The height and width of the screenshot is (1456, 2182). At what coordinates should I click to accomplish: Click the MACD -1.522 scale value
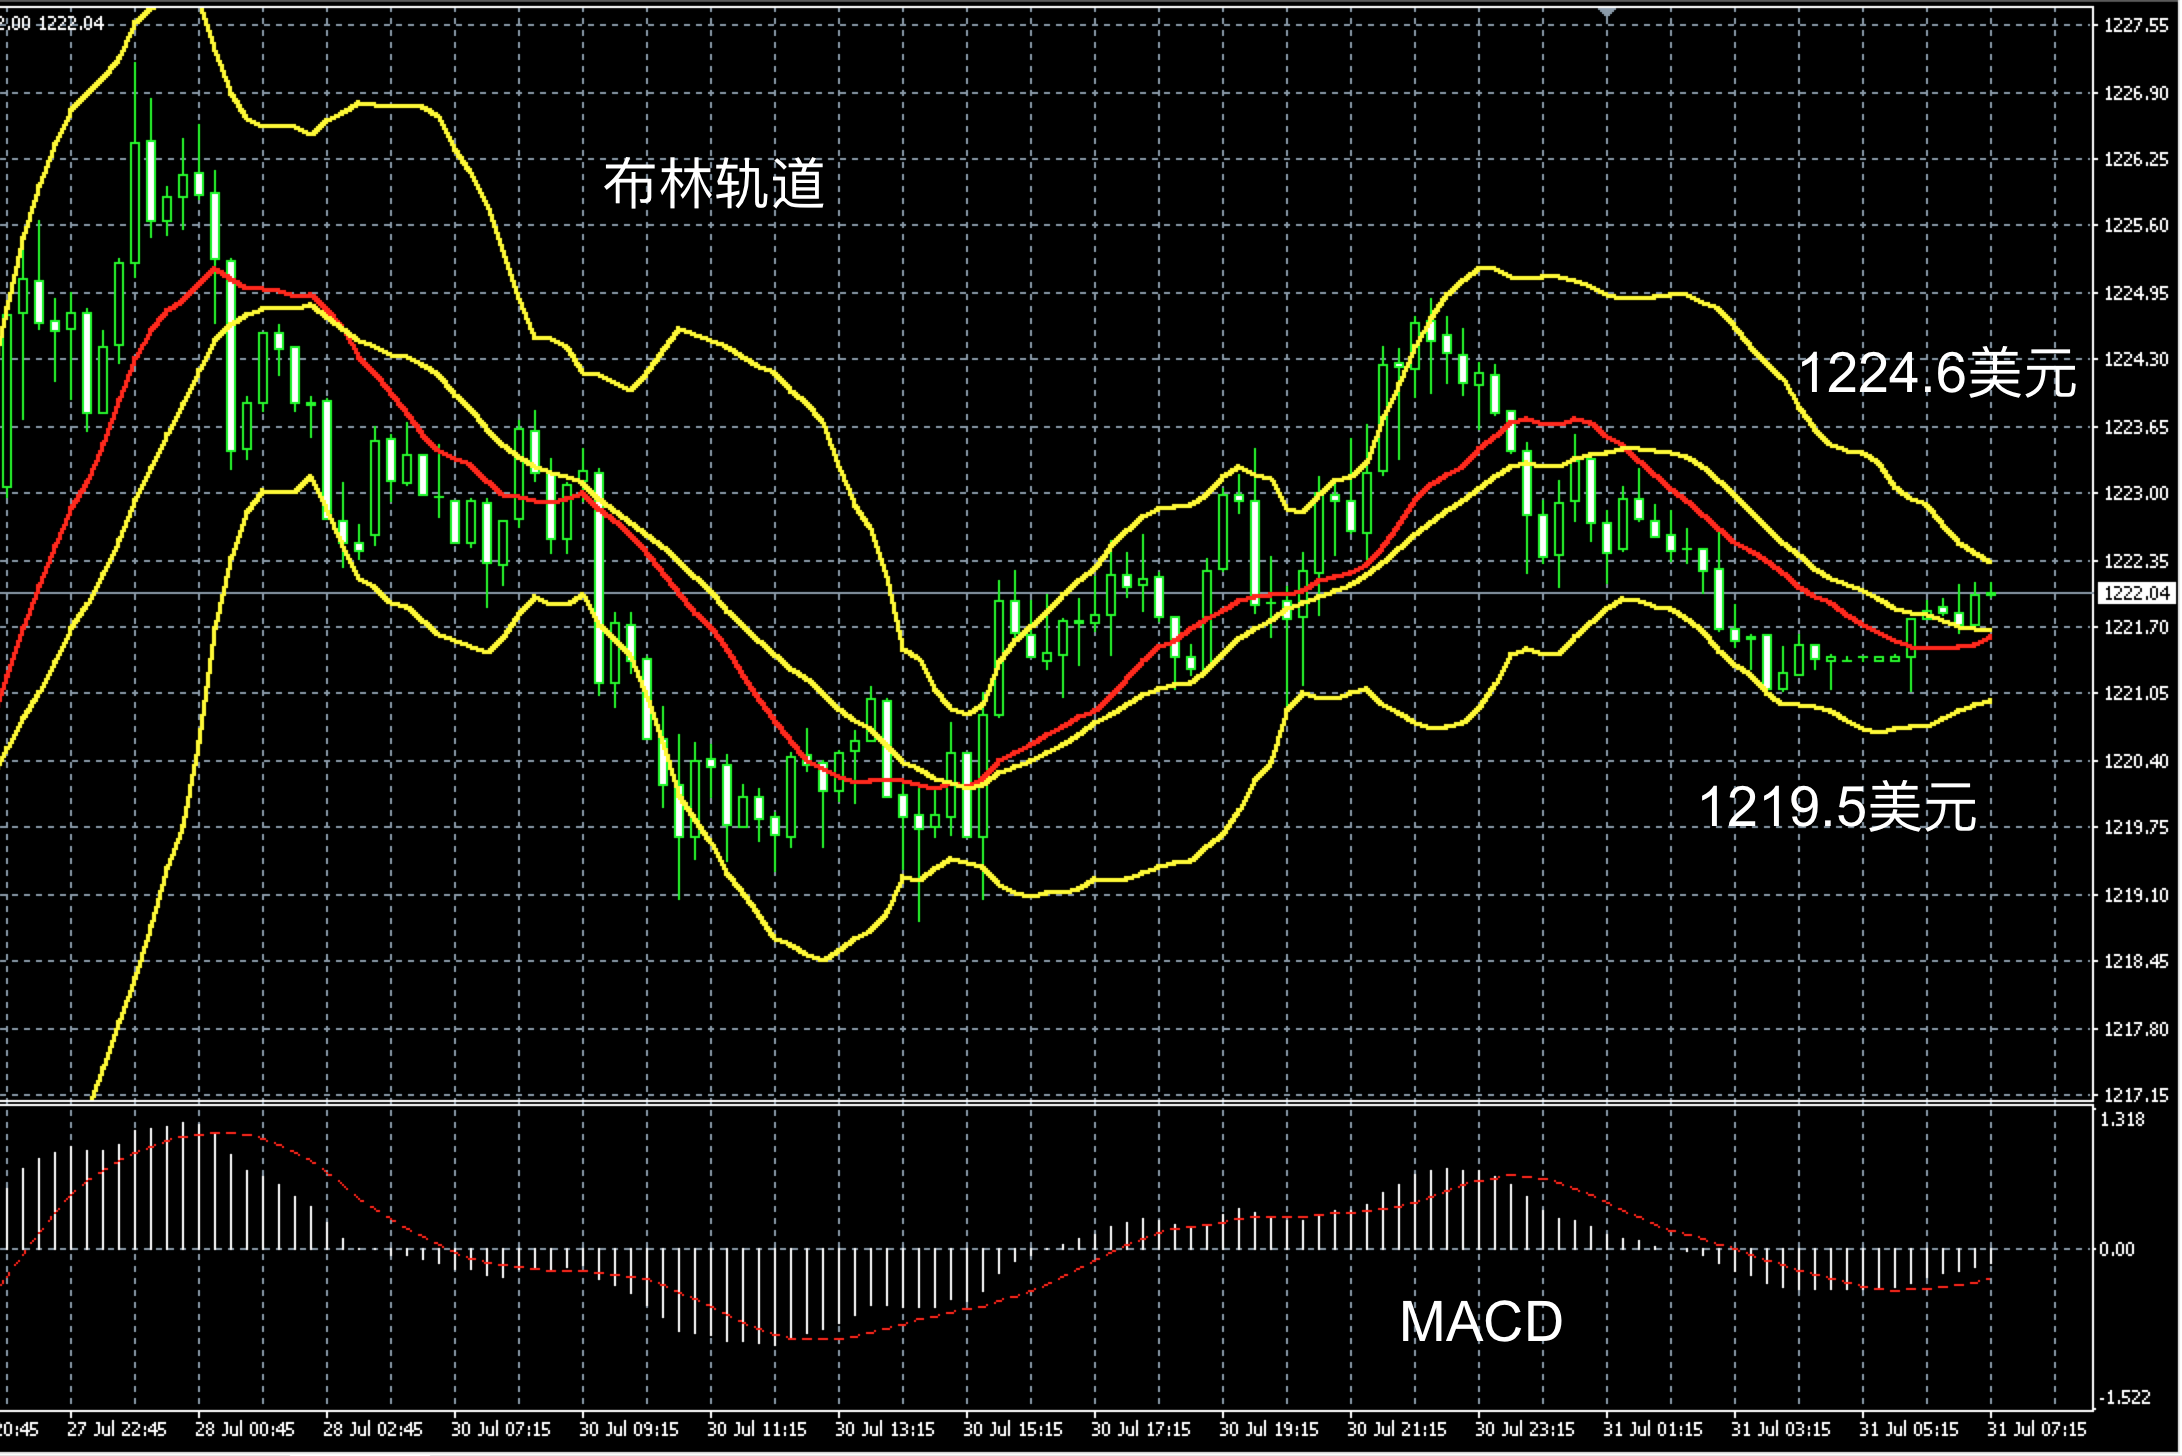(2125, 1397)
